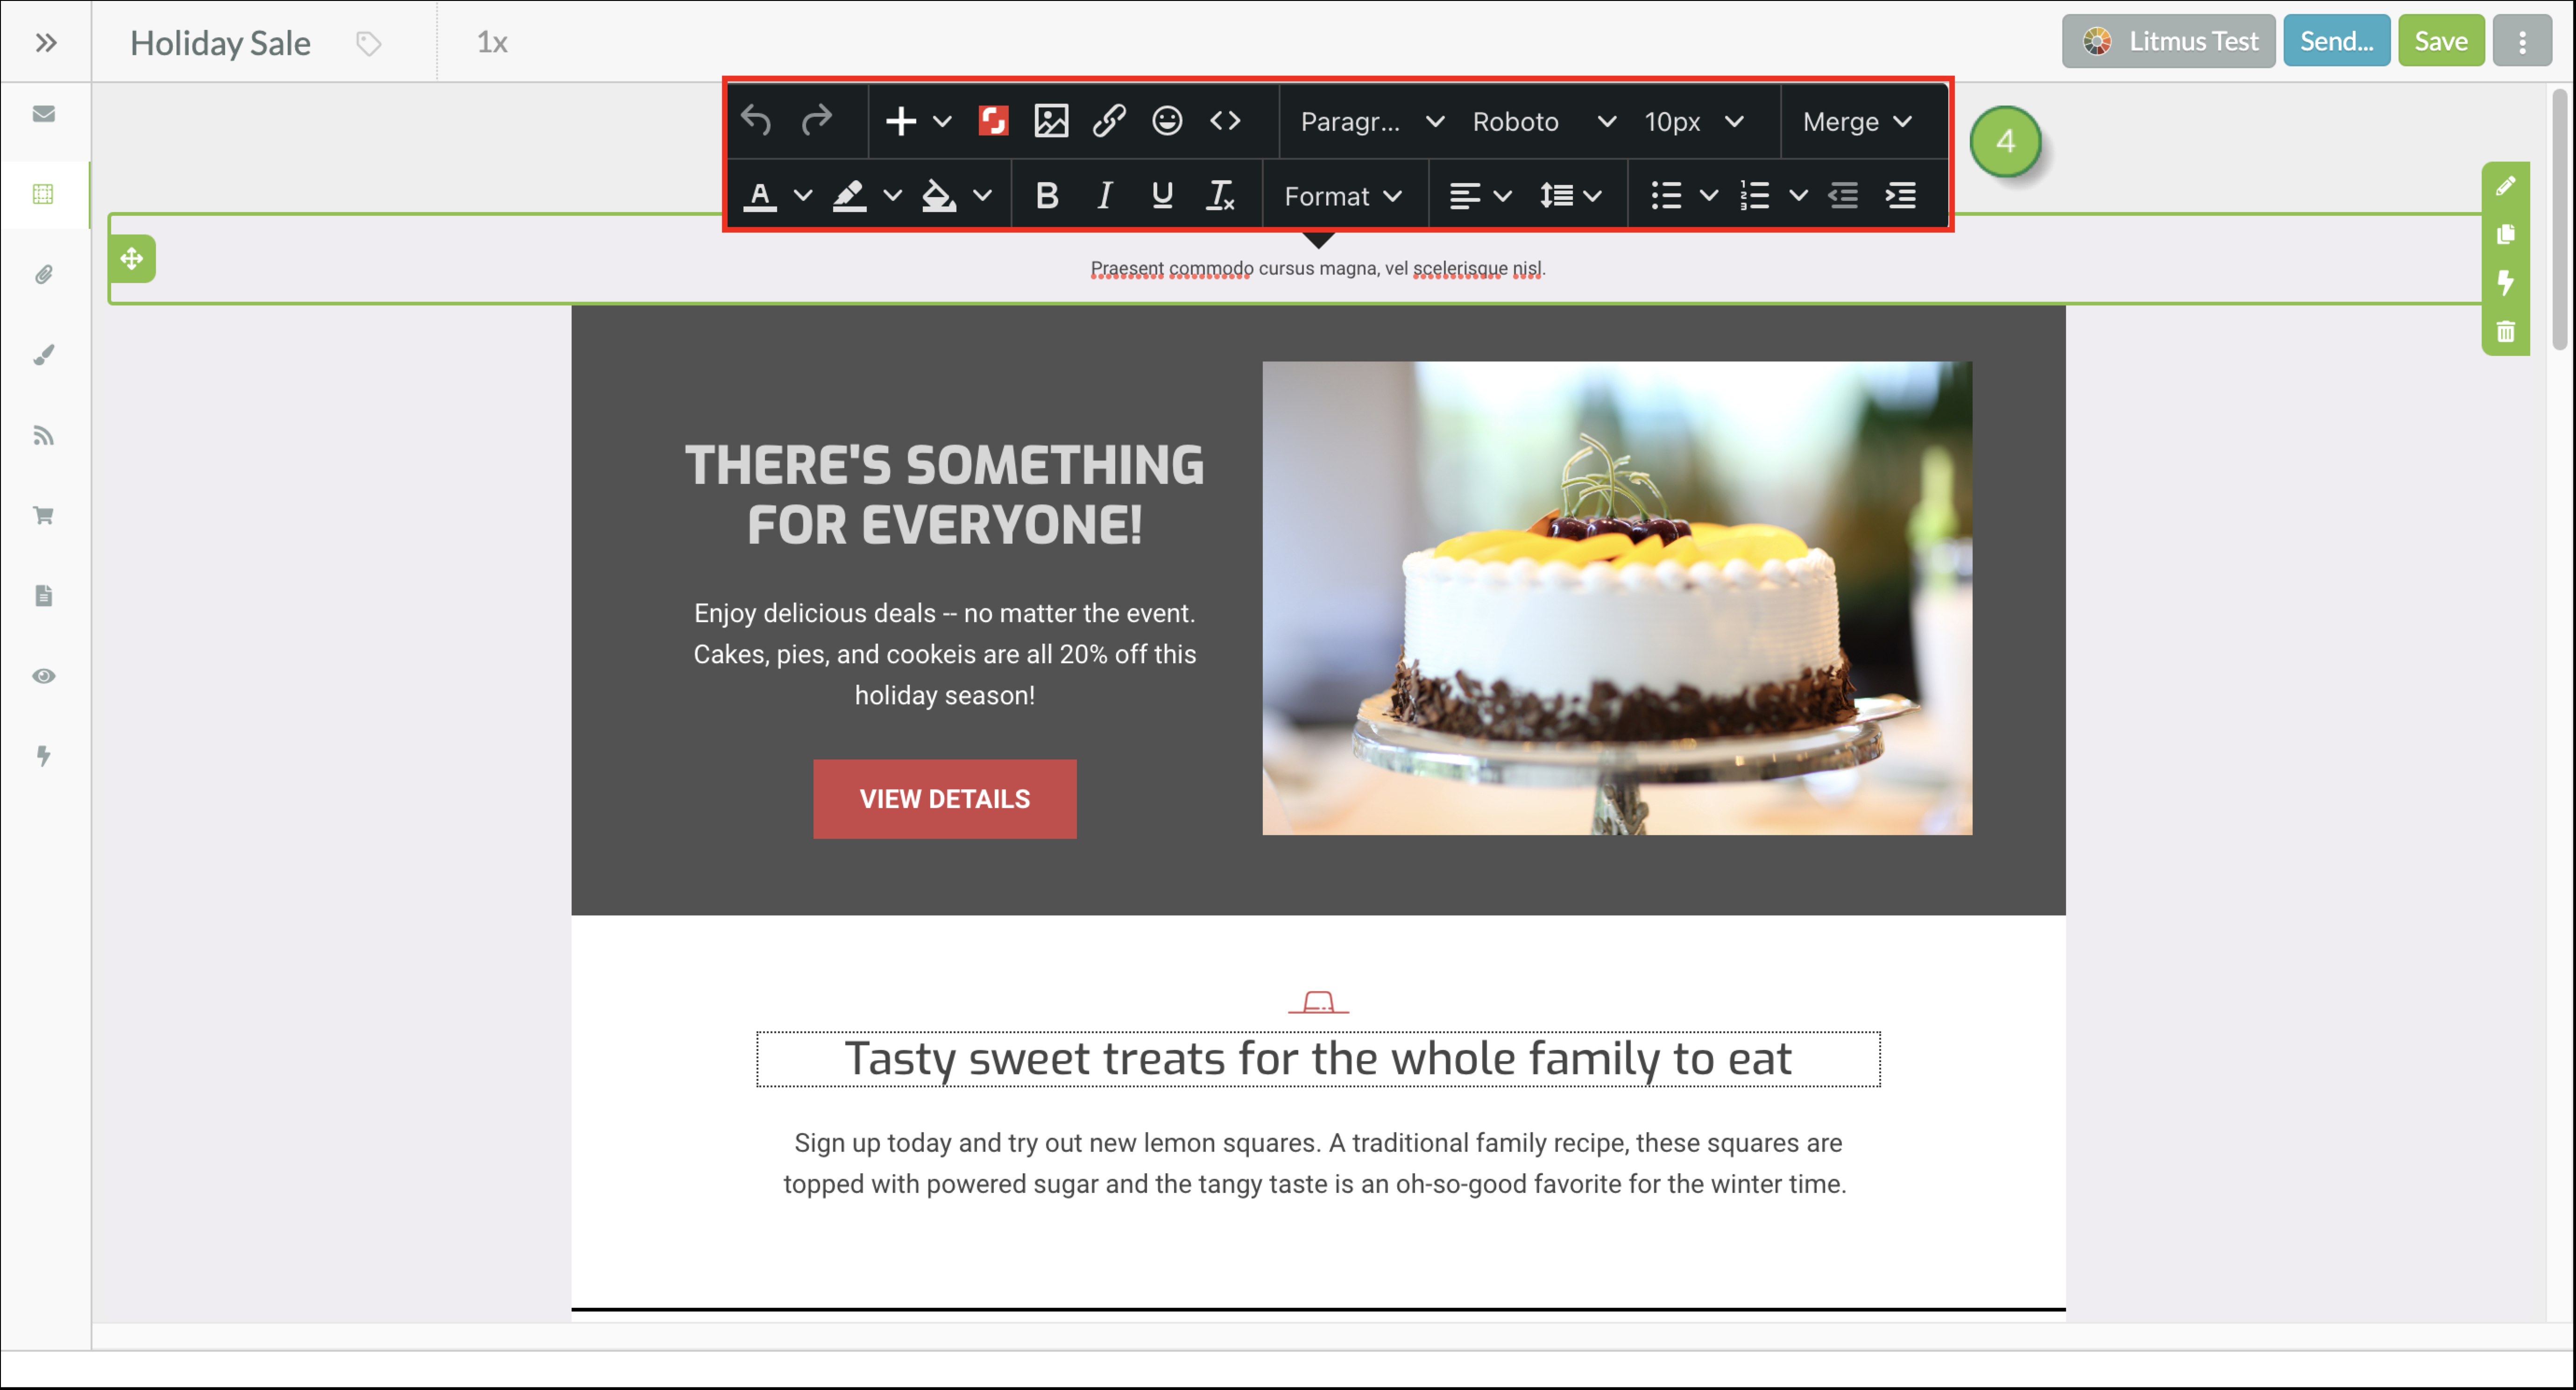Viewport: 2576px width, 1390px height.
Task: Click the envelope icon in sidebar
Action: coord(44,113)
